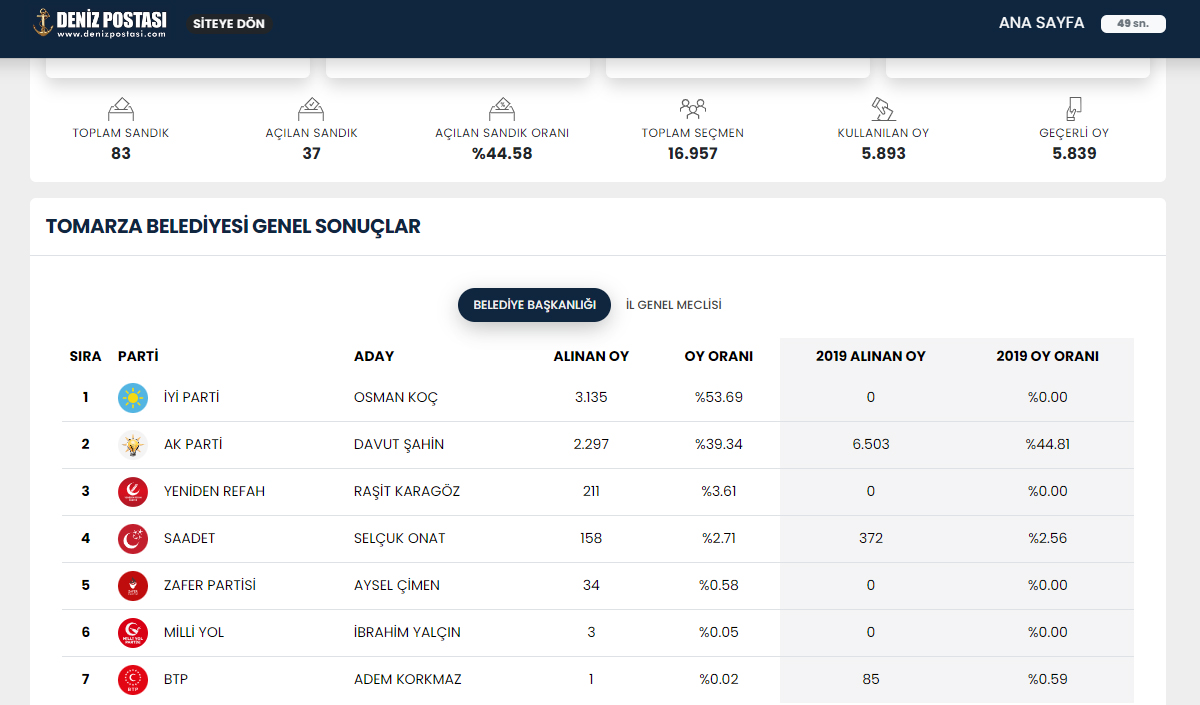Click the TOMARZA BELEDİYESİ GENEL SONUÇLAR heading
Image resolution: width=1200 pixels, height=705 pixels.
(233, 227)
